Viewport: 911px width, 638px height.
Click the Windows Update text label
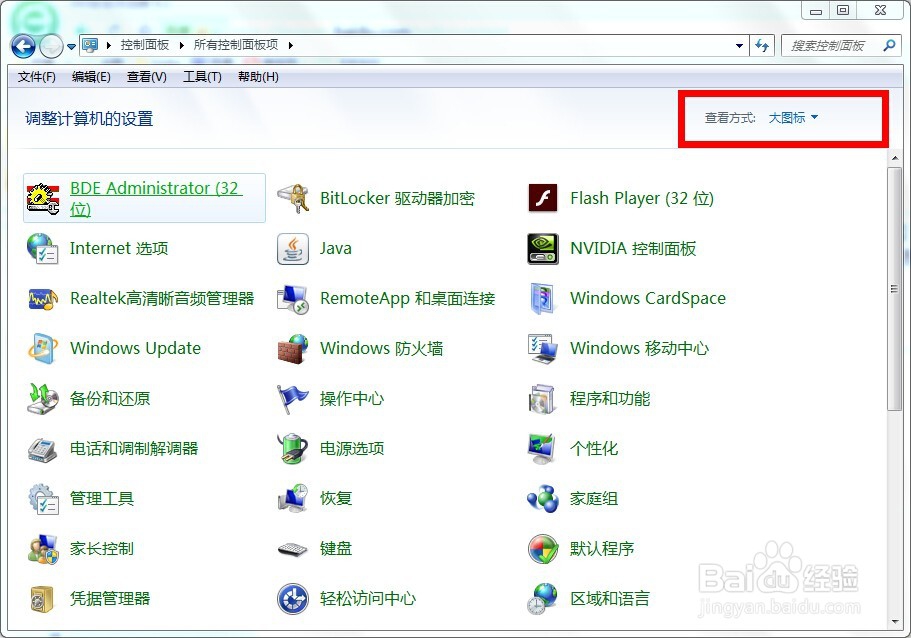click(135, 349)
